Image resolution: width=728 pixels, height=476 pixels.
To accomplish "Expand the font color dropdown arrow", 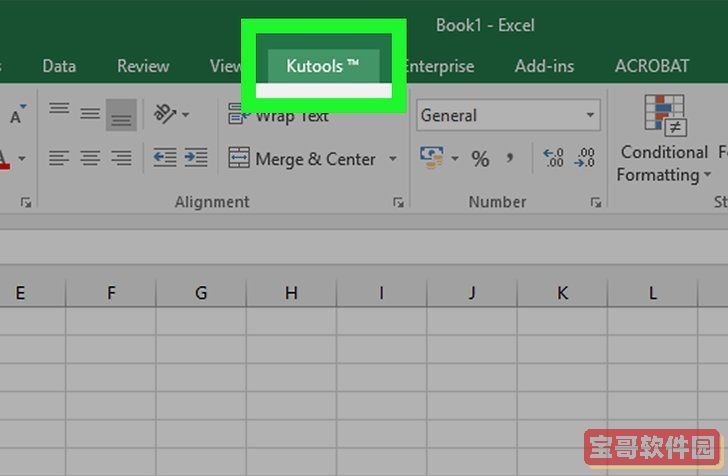I will coord(22,159).
